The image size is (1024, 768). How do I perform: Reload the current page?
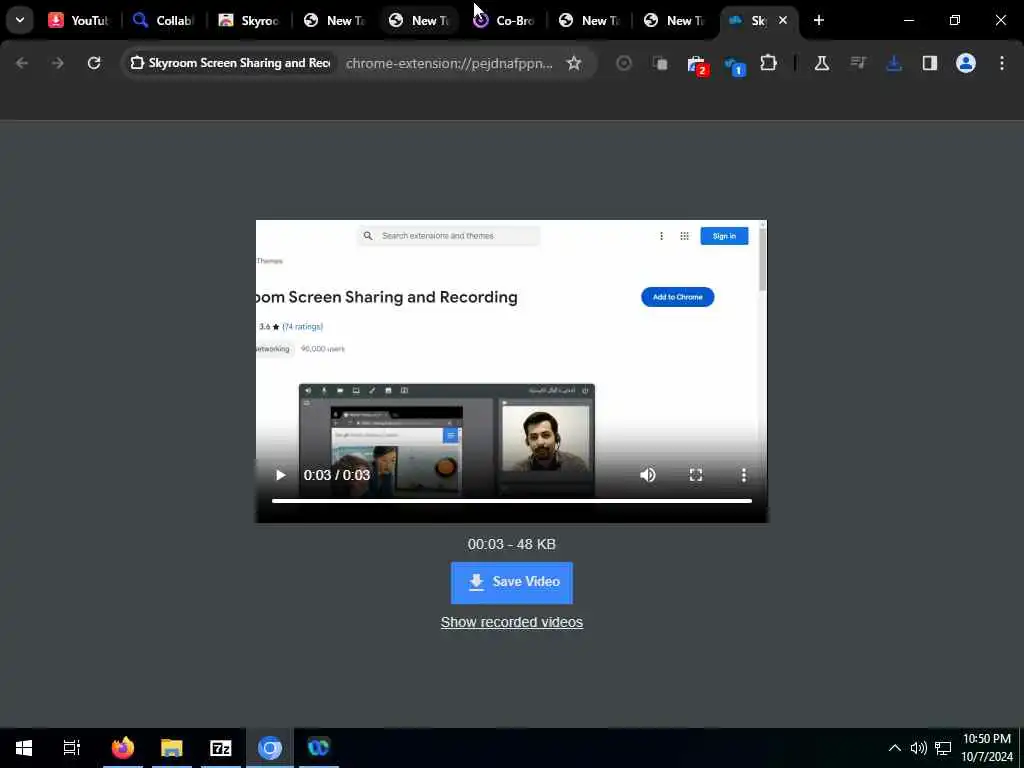point(94,63)
